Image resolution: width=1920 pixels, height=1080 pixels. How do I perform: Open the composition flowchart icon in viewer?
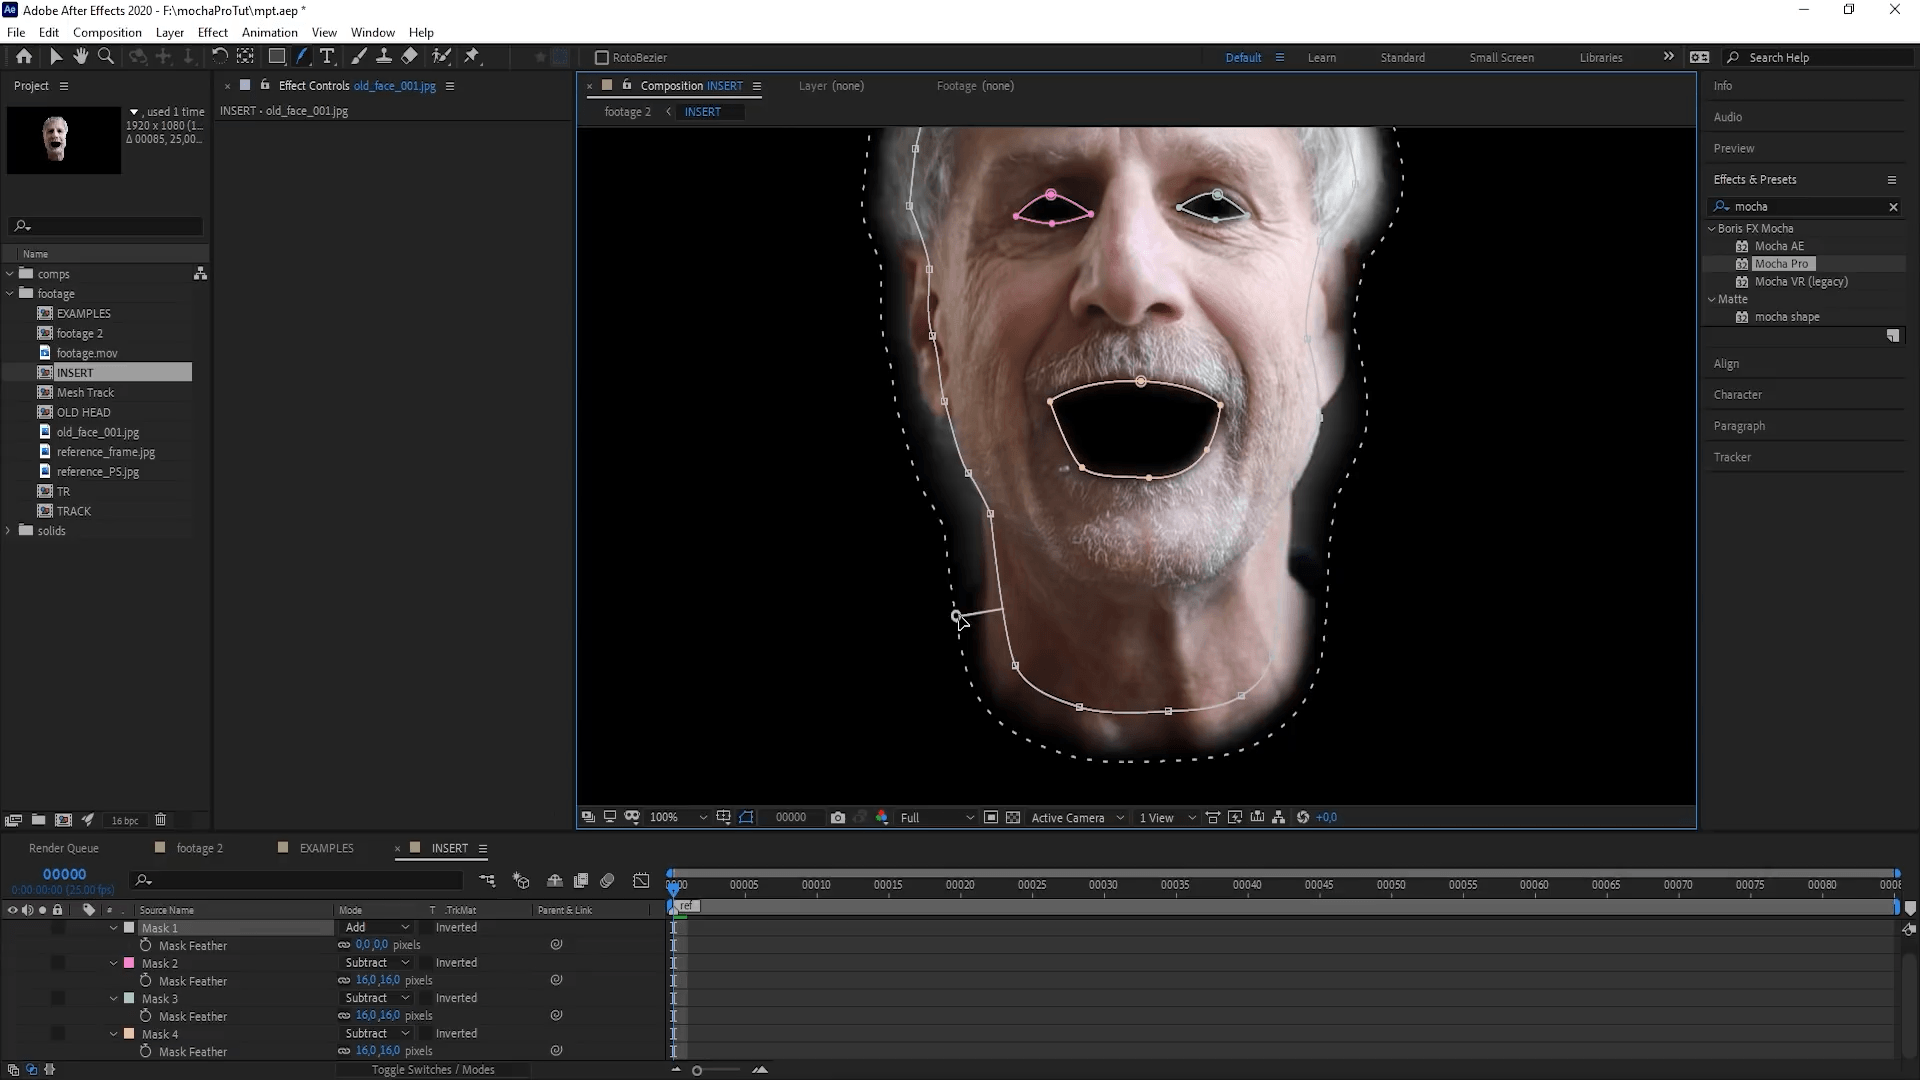pos(1279,817)
